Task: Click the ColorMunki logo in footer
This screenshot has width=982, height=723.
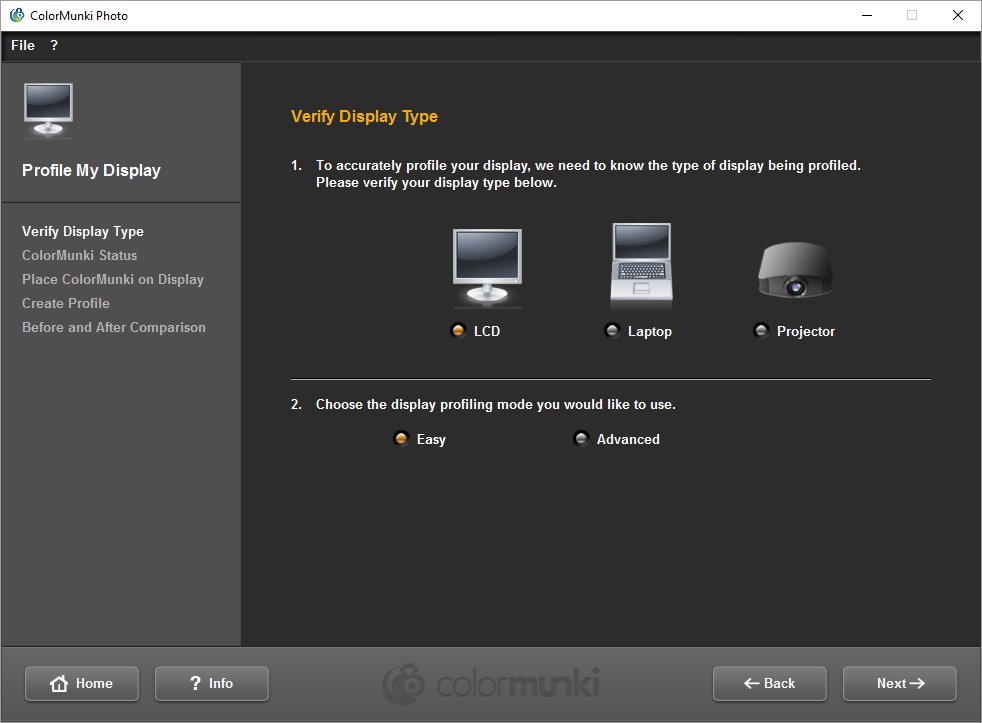Action: pos(490,684)
